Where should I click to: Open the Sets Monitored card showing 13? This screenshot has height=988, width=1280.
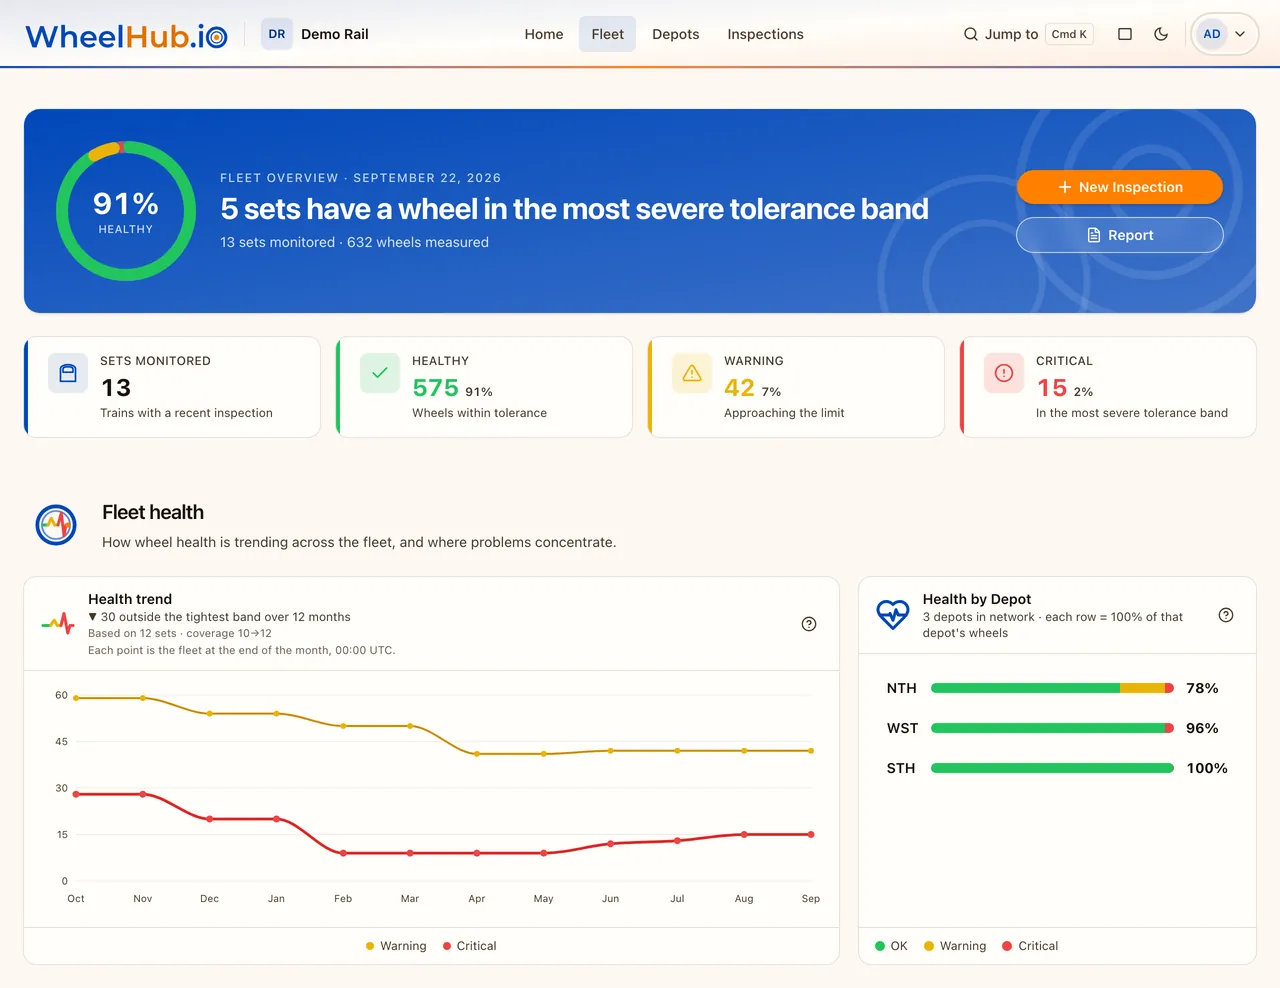[x=172, y=387]
